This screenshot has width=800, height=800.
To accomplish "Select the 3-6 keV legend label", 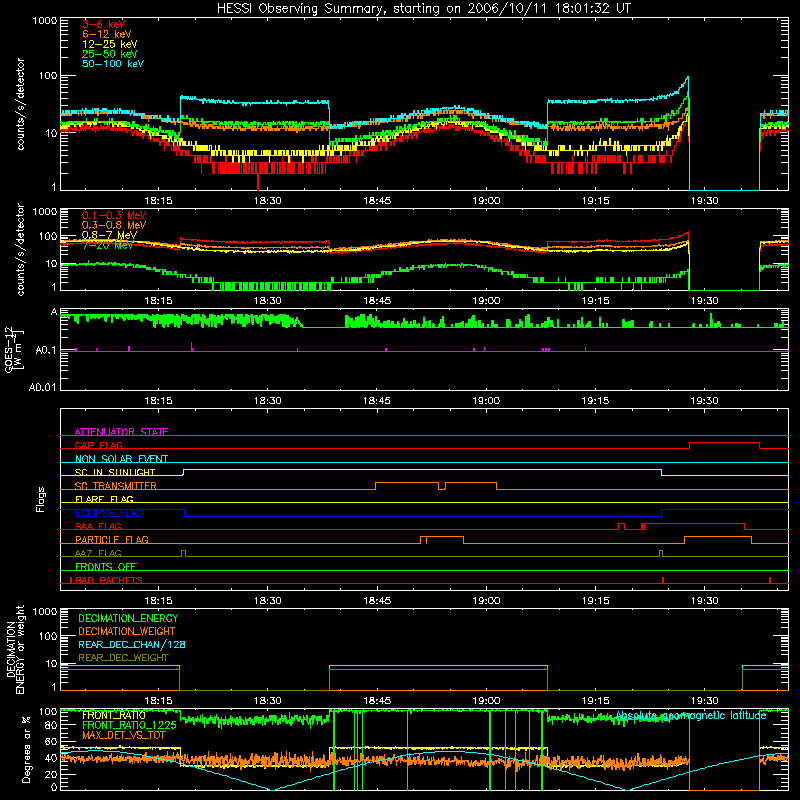I will pyautogui.click(x=104, y=24).
